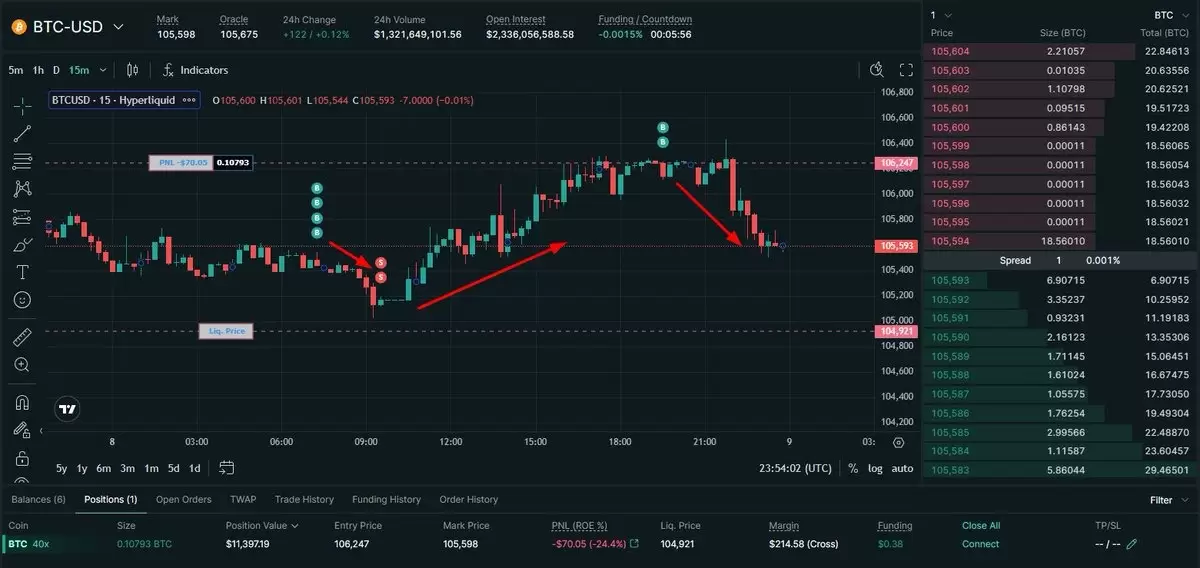Open the timeframe interval dropdown arrow
This screenshot has height=568, width=1200.
pos(103,70)
